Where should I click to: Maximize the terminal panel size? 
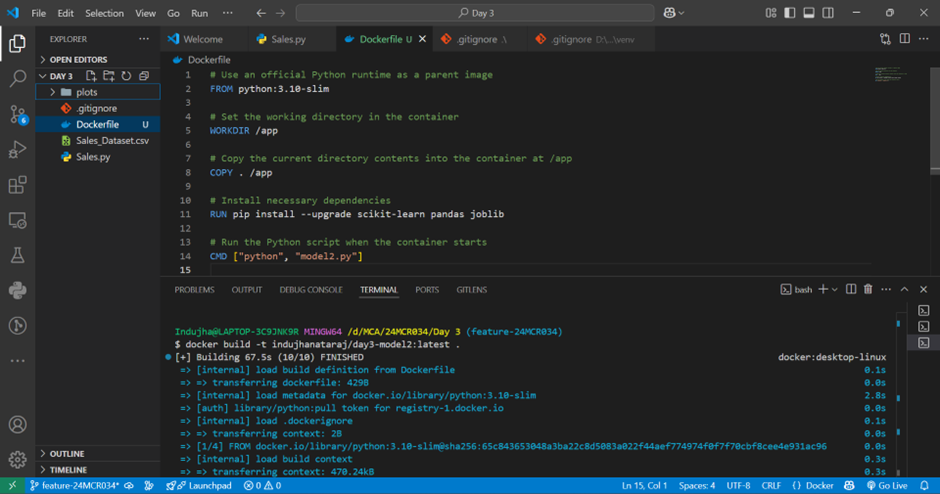pyautogui.click(x=905, y=290)
